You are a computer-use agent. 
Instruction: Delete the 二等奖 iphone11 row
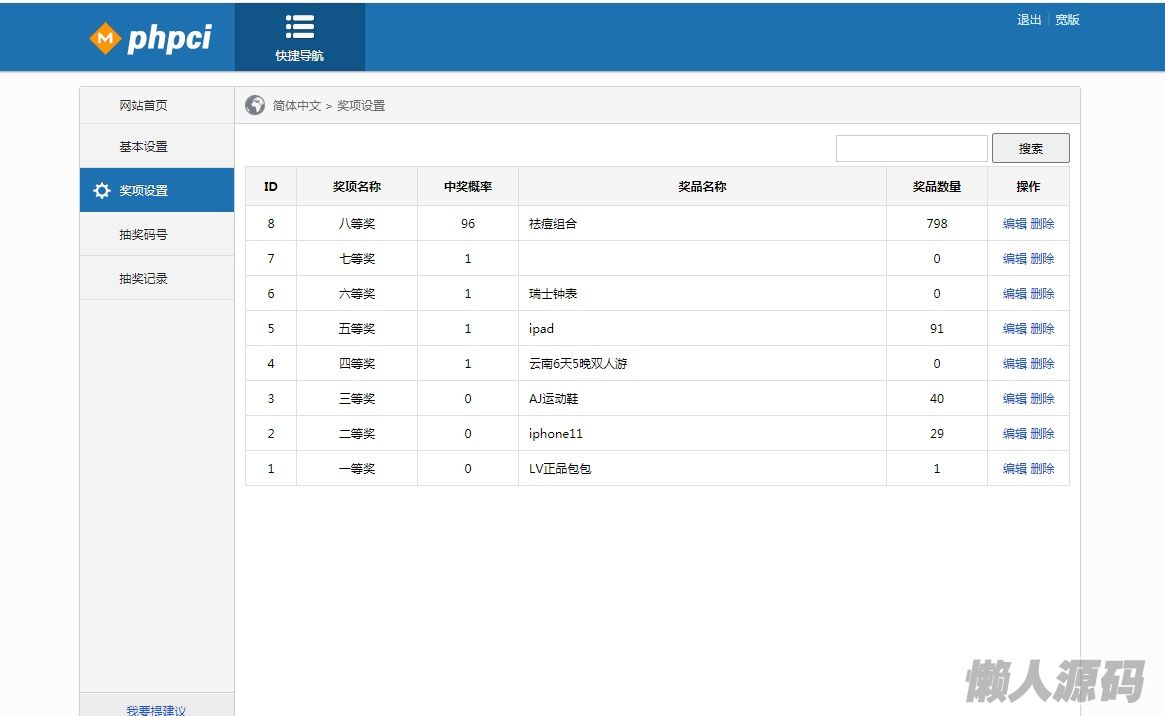click(1042, 434)
